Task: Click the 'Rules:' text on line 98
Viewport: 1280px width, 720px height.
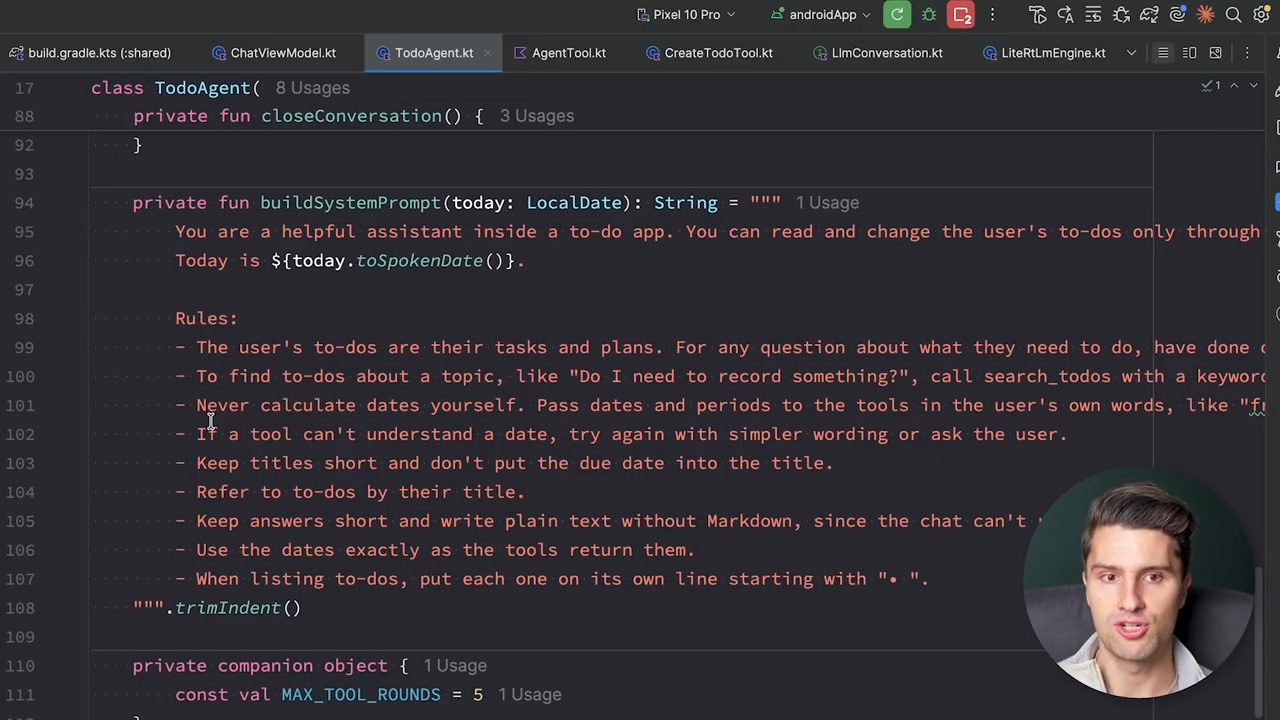Action: pyautogui.click(x=206, y=319)
